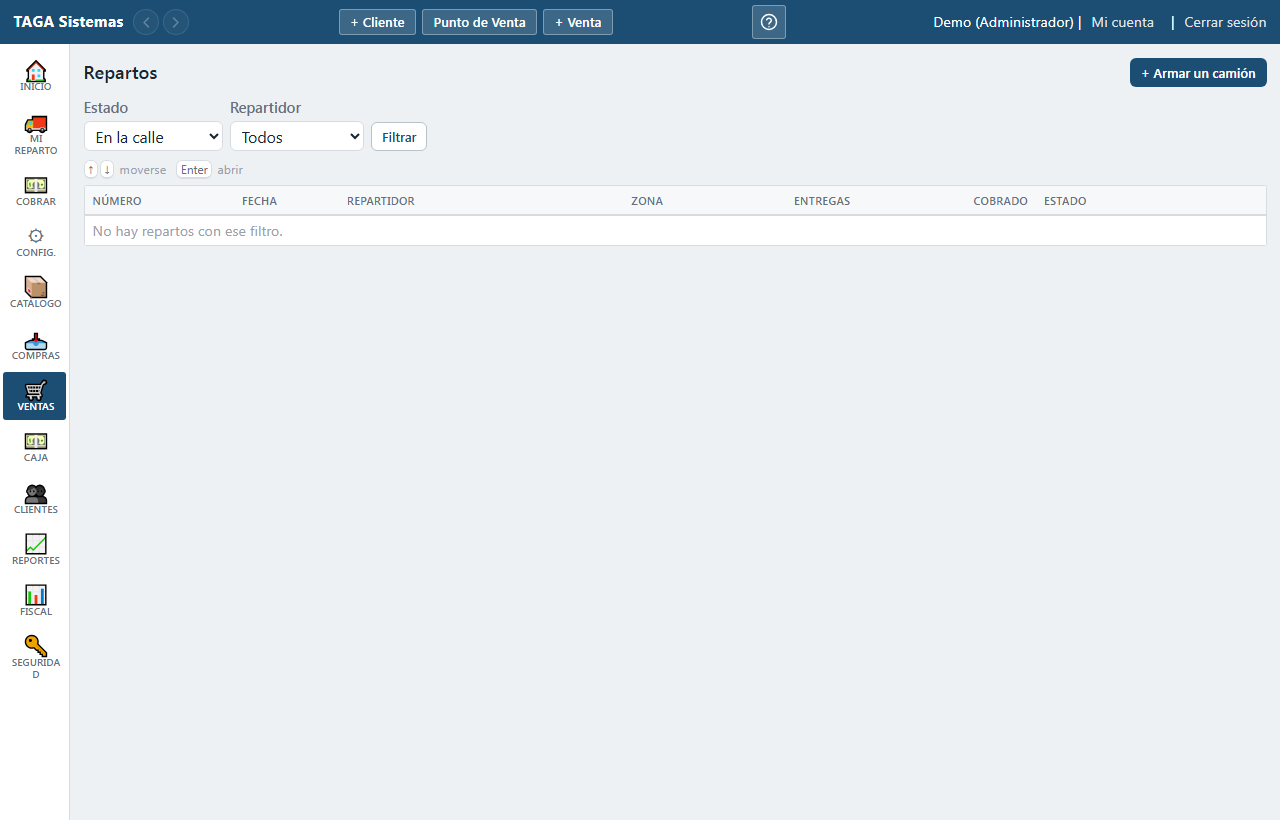Expand the Repartidor dropdown
The width and height of the screenshot is (1280, 820).
pyautogui.click(x=297, y=137)
